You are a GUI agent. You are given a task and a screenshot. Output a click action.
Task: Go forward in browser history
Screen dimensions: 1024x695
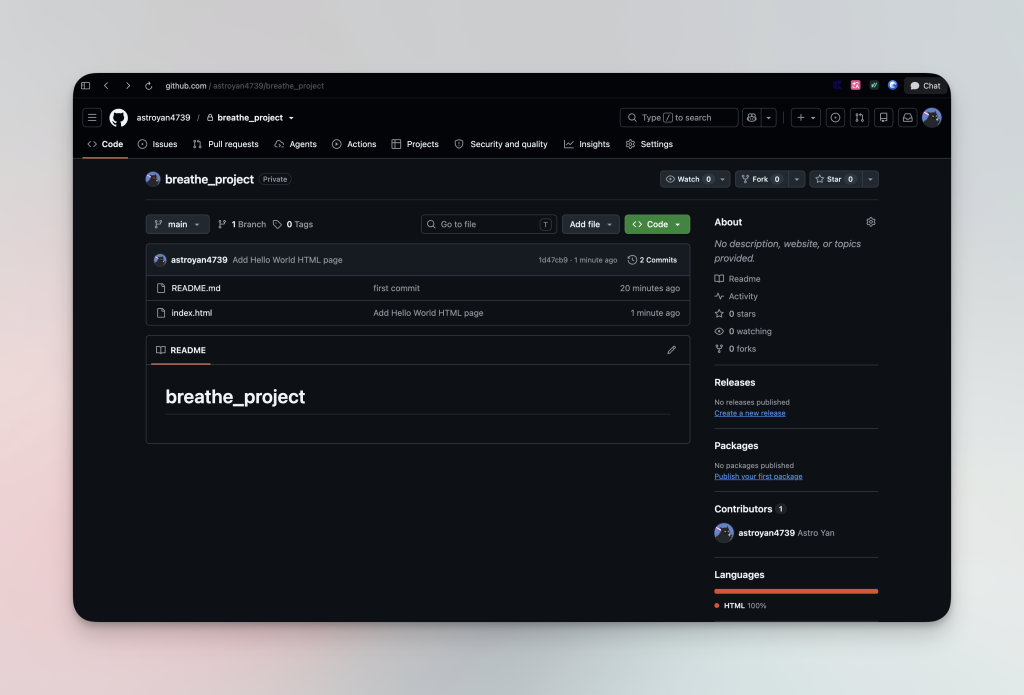(x=127, y=86)
